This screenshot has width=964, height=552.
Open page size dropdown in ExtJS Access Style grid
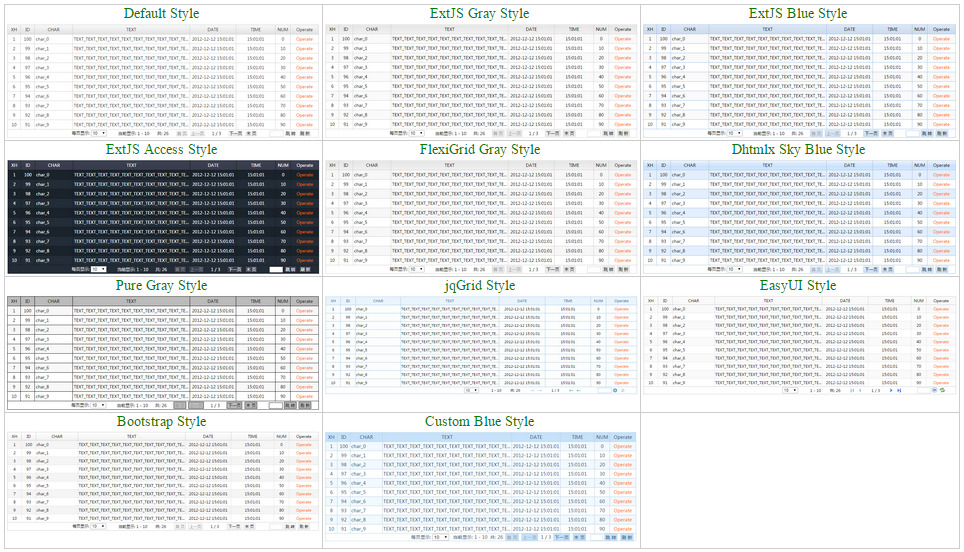click(x=99, y=269)
